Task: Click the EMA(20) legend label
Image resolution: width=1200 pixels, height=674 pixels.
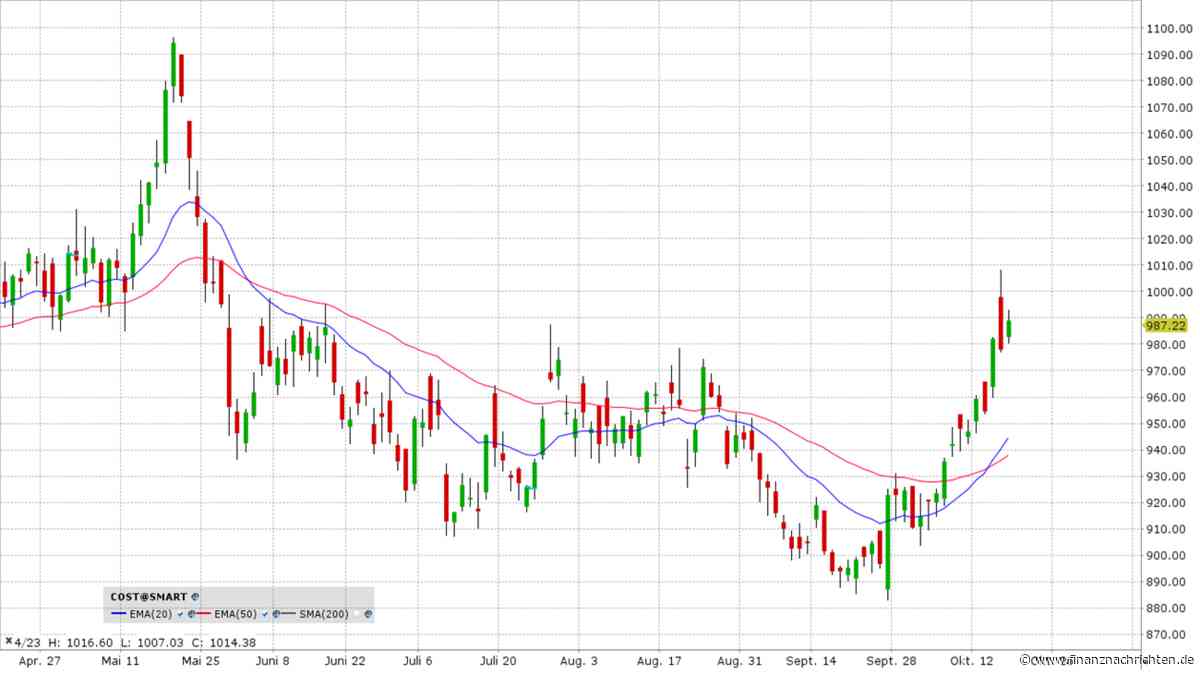Action: pyautogui.click(x=150, y=614)
